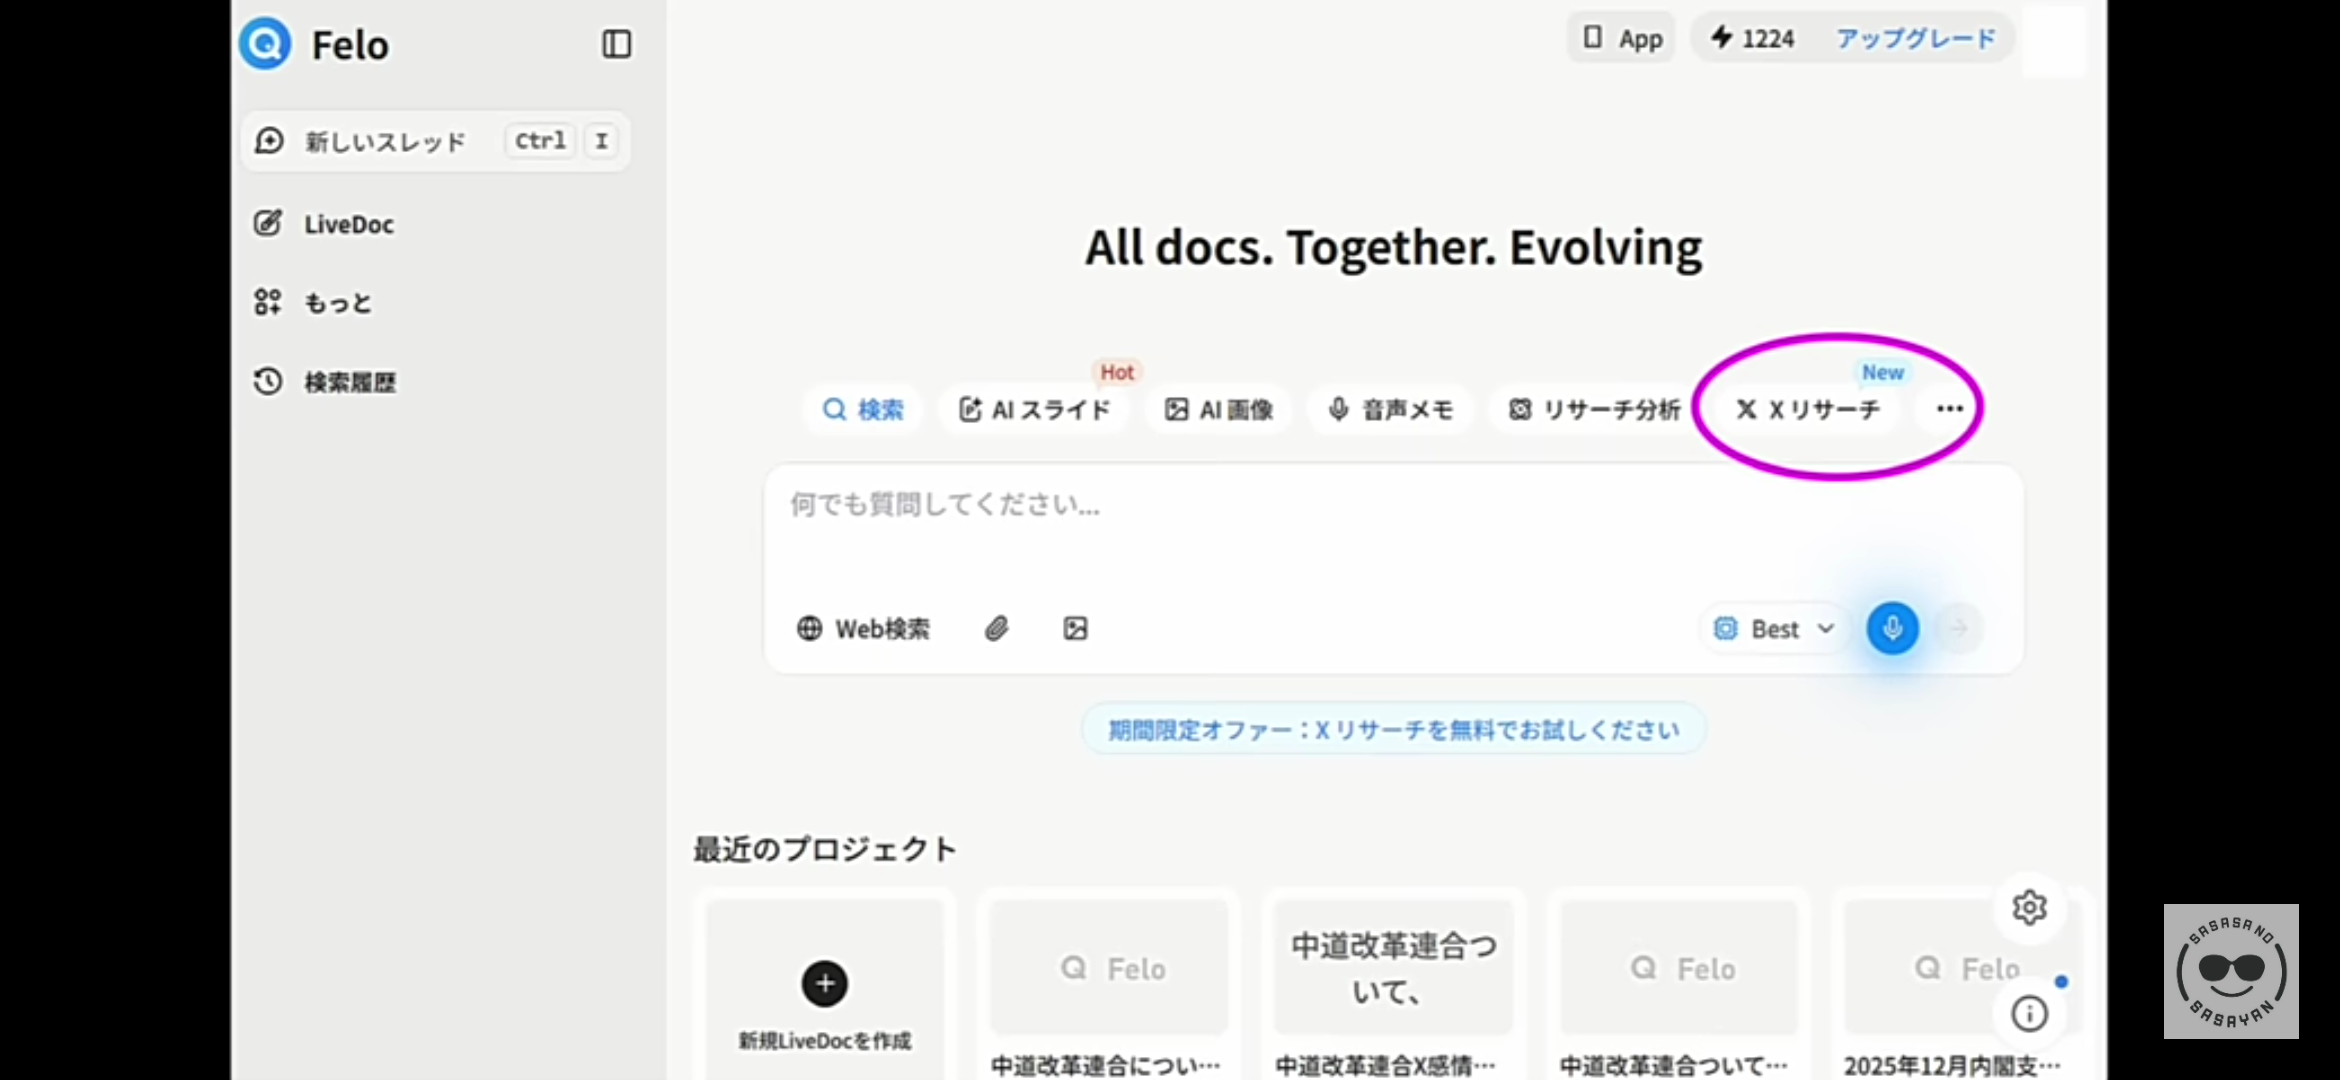2340x1080 pixels.
Task: Open the もっと menu in the sidebar
Action: [x=338, y=303]
